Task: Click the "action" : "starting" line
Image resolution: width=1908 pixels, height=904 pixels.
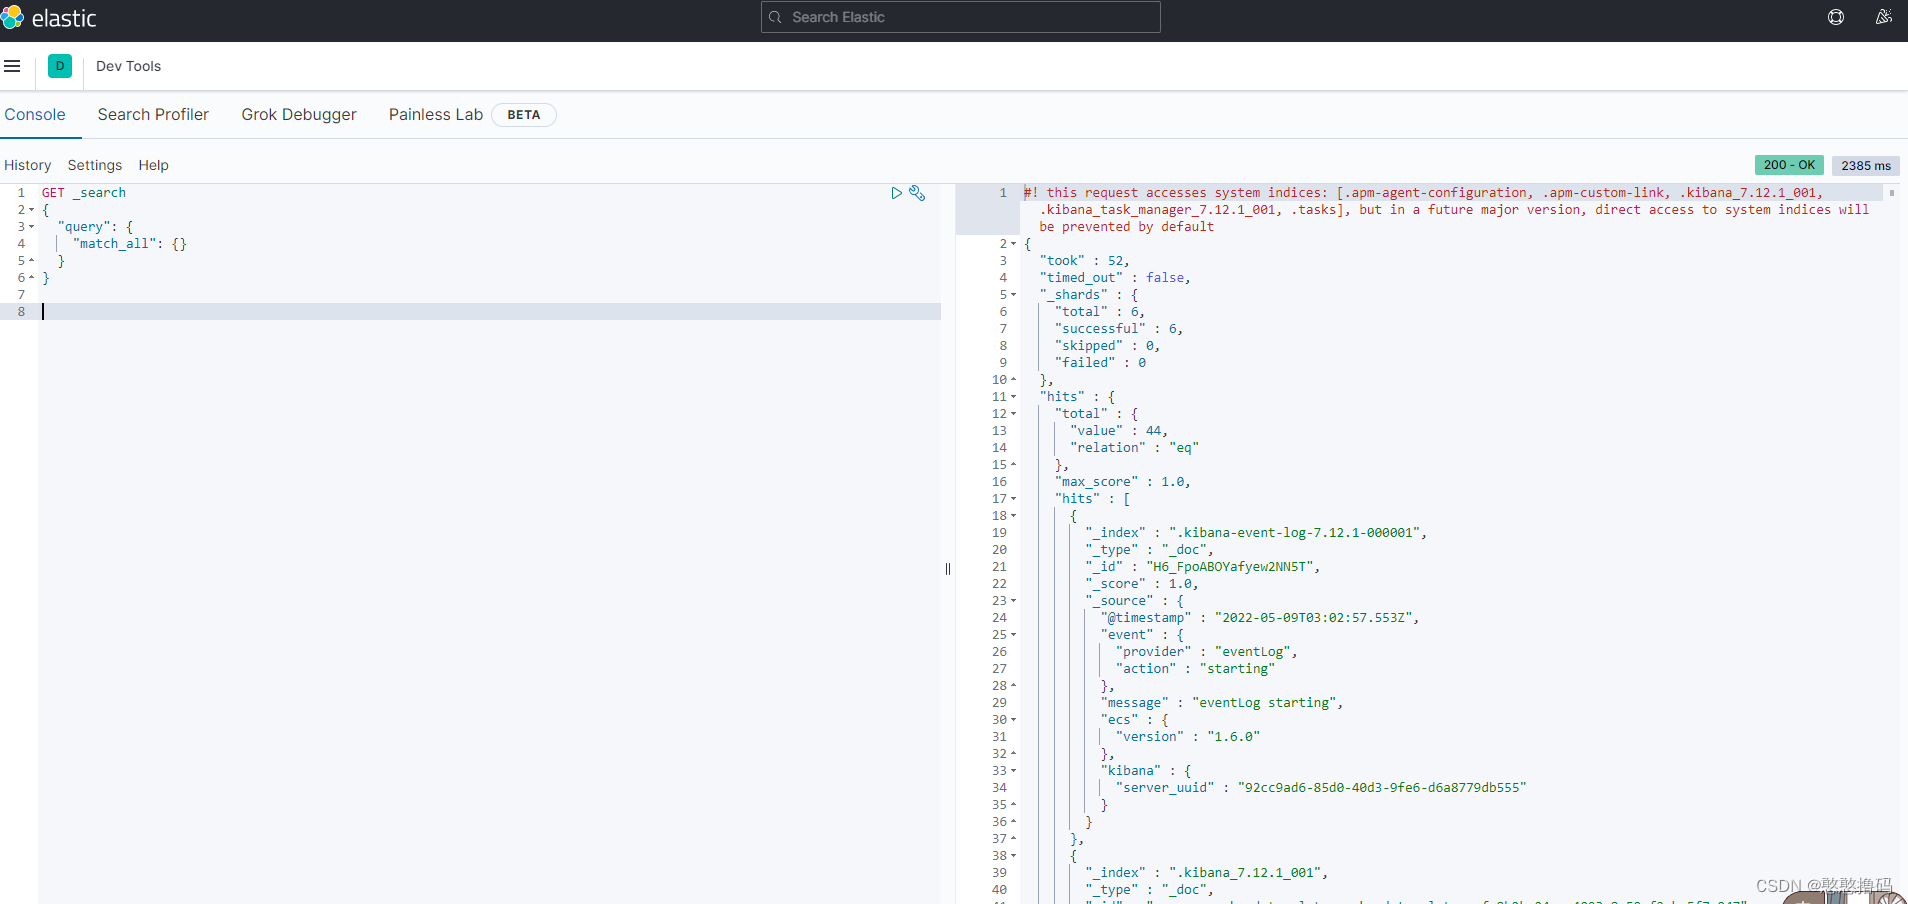Action: tap(1195, 669)
